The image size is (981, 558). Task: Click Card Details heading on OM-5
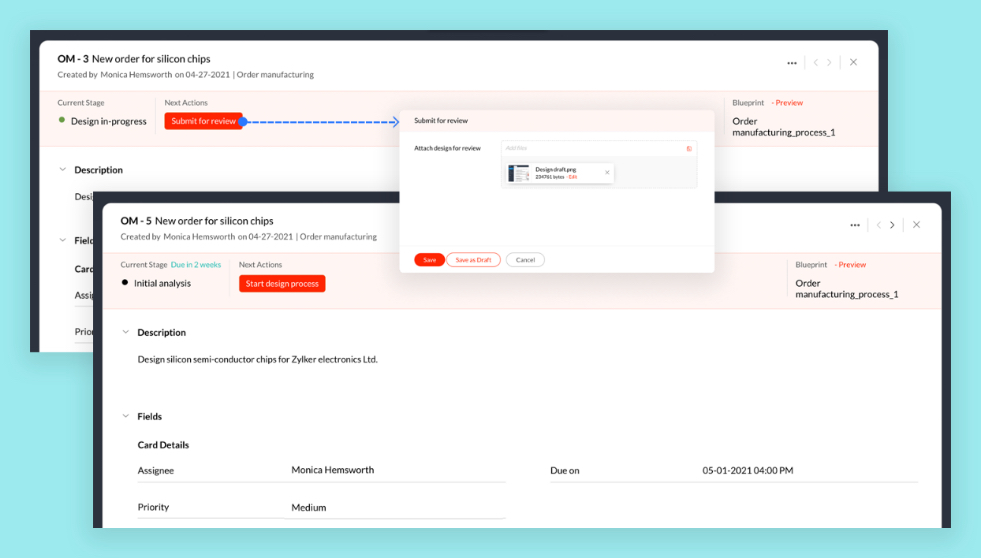point(163,445)
